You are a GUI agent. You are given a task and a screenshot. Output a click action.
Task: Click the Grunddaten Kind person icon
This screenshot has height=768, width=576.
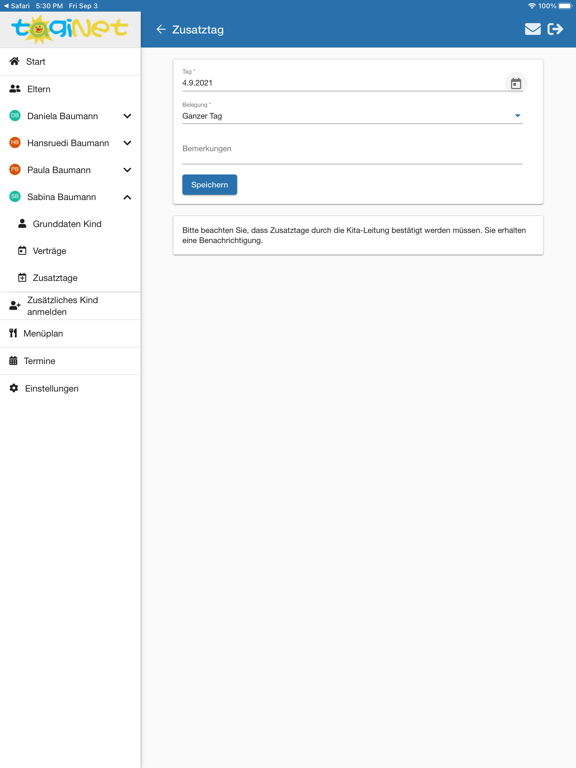coord(22,223)
